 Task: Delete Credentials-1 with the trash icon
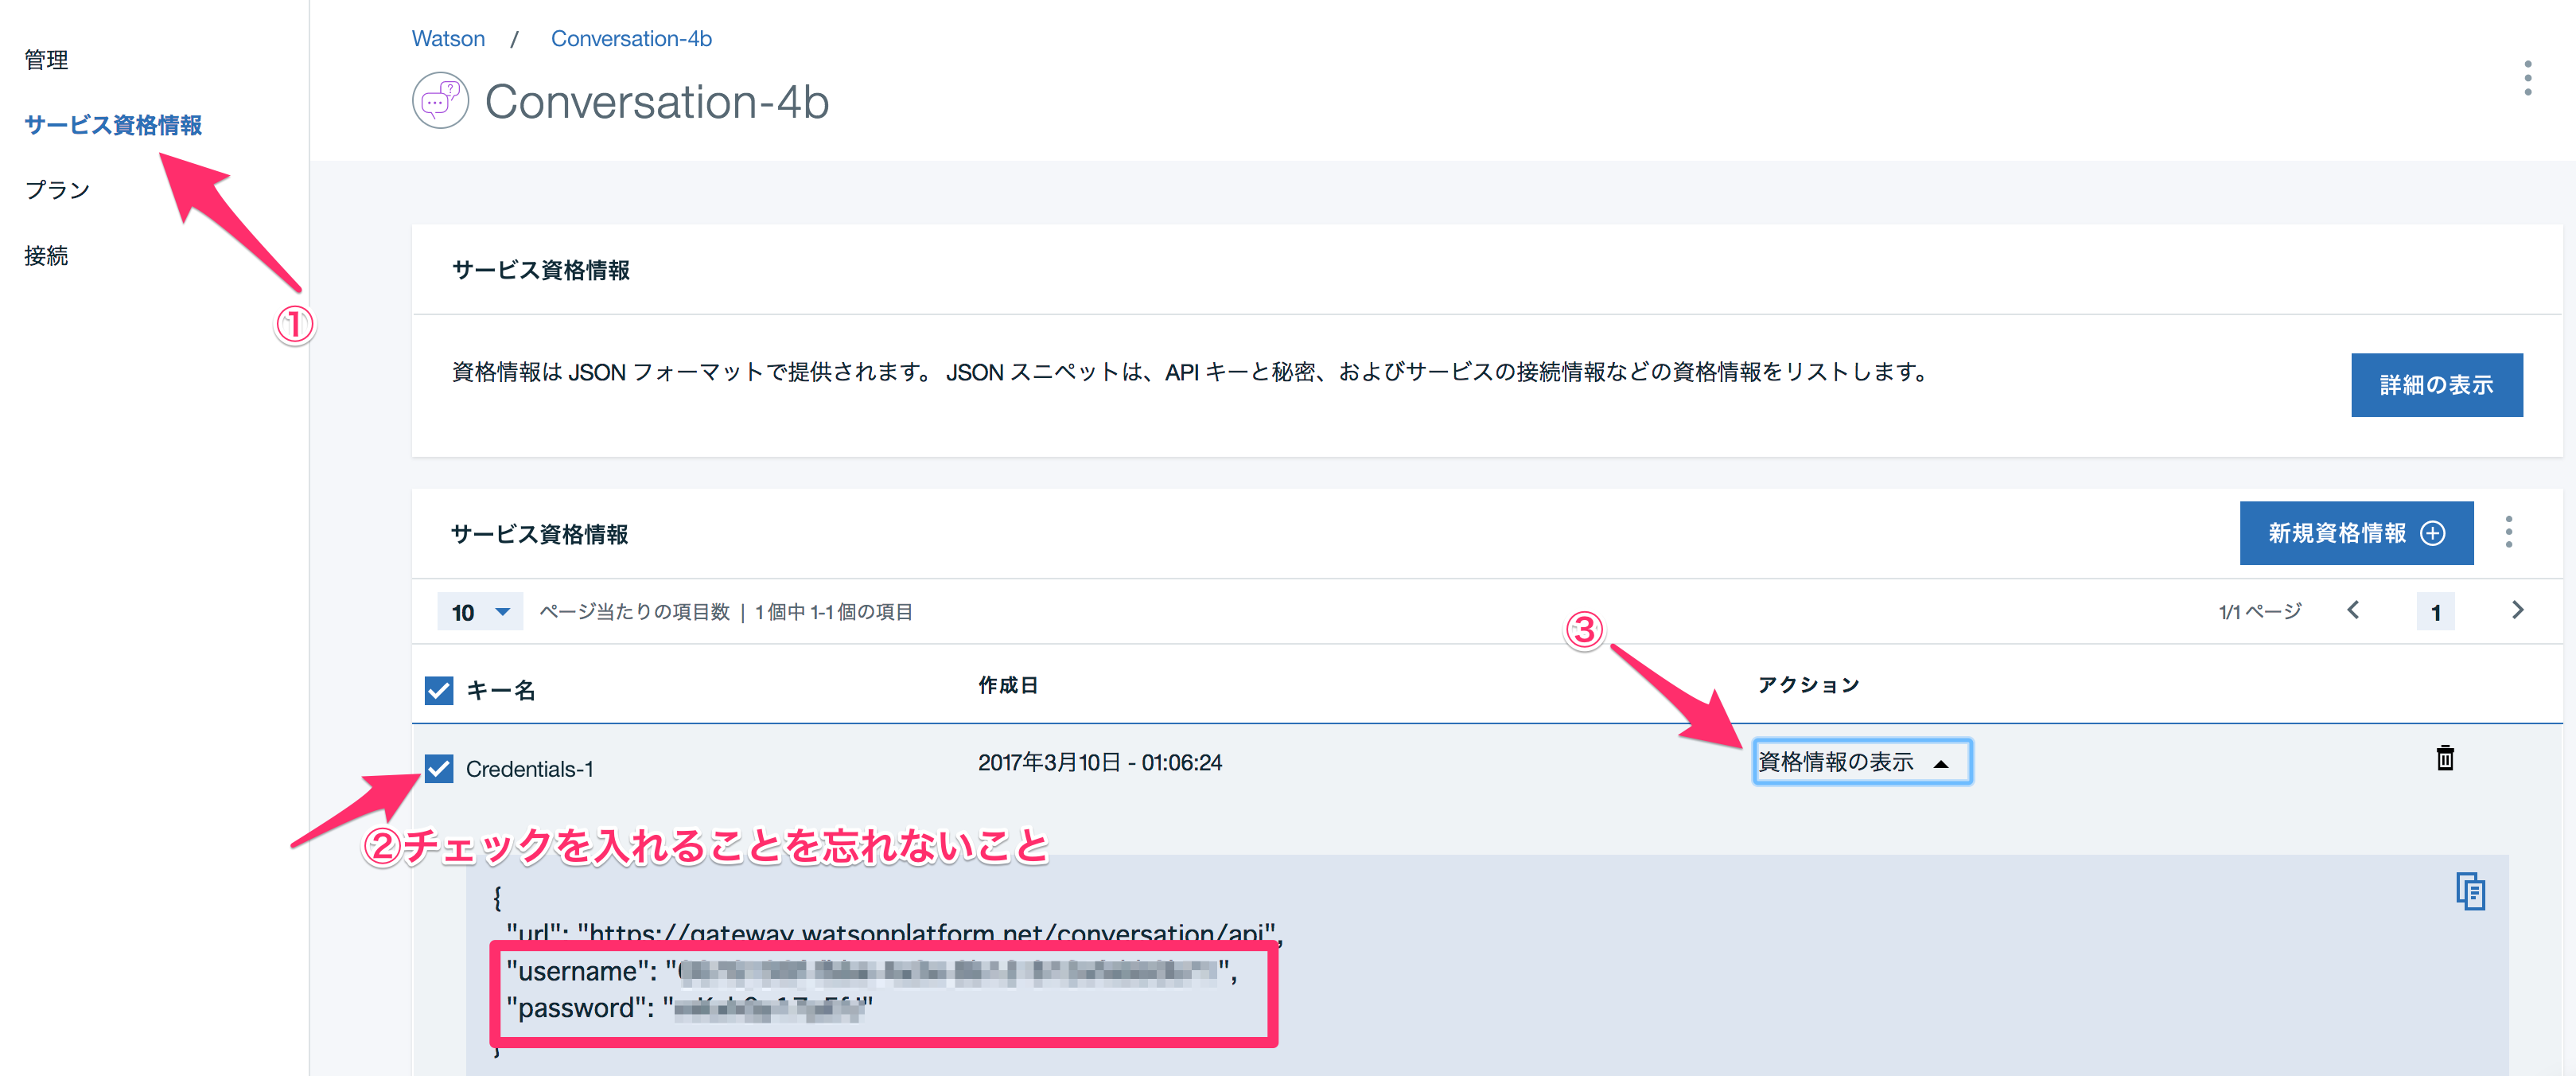click(2444, 758)
